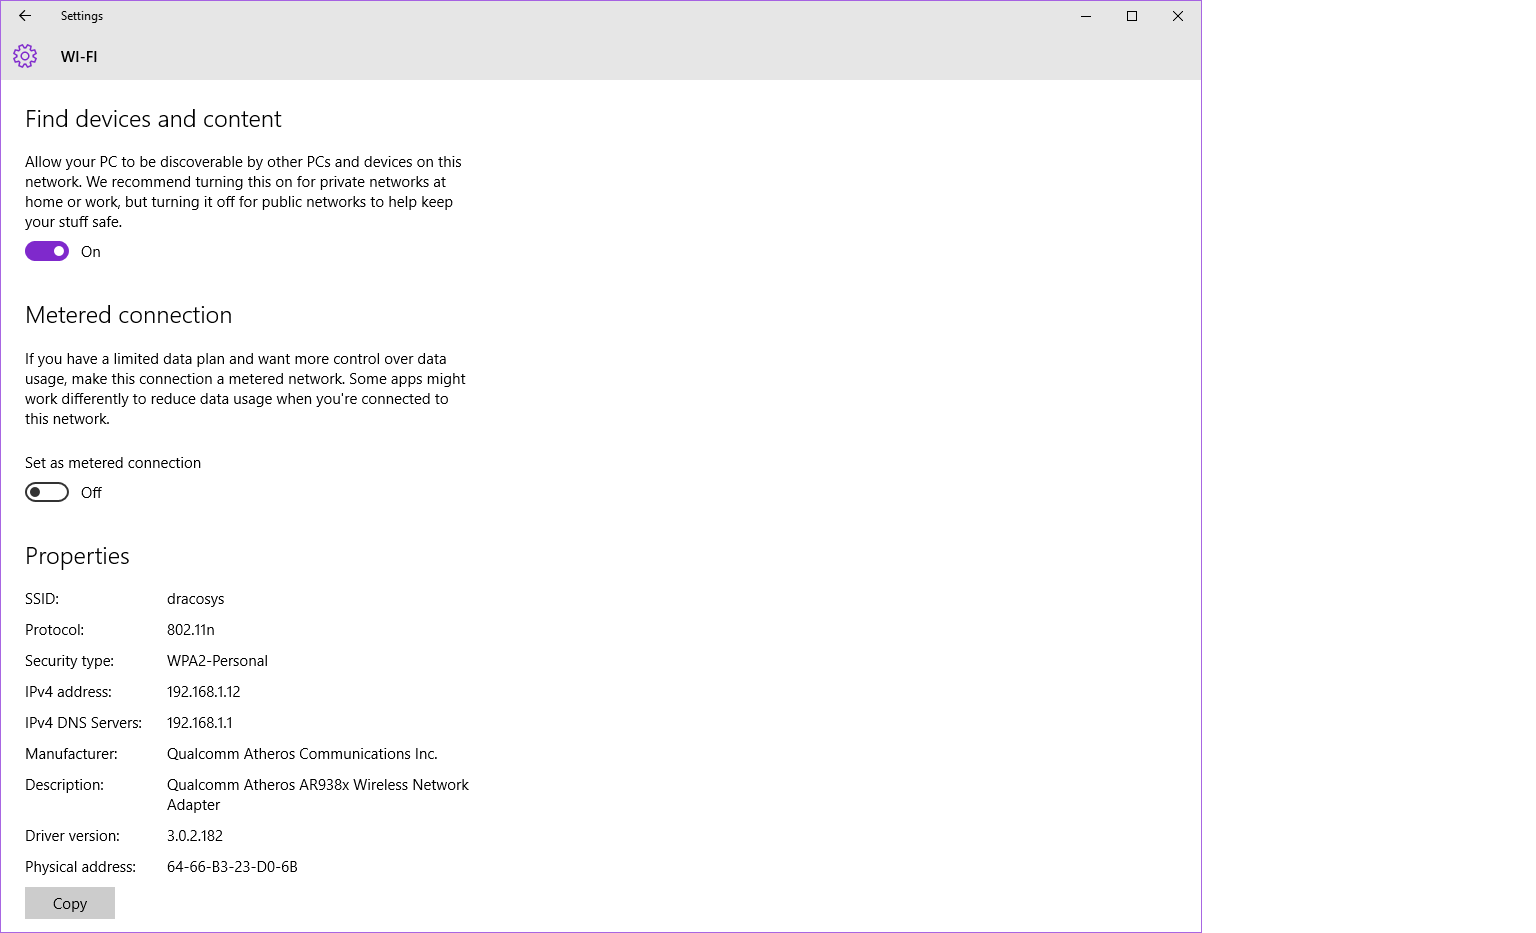The height and width of the screenshot is (933, 1536).
Task: Click the discoverable PC description paragraph
Action: click(243, 192)
